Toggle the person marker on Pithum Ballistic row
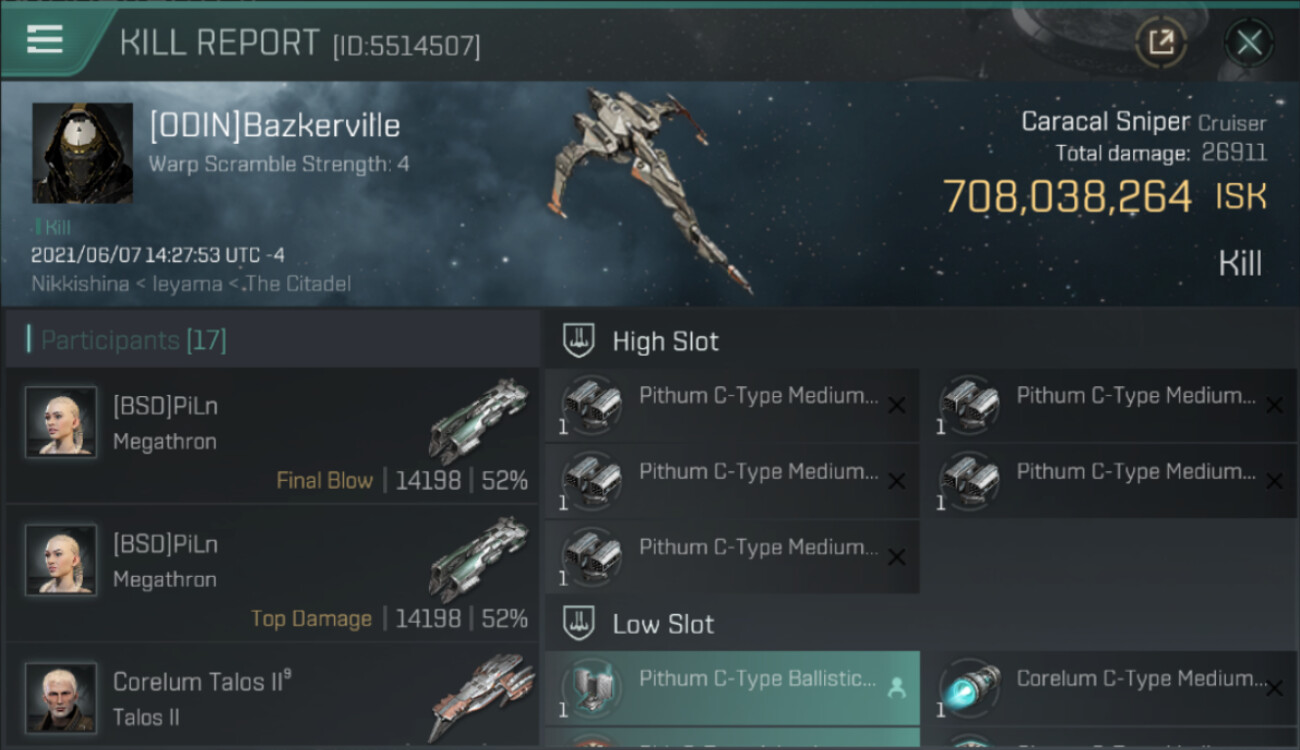 click(x=896, y=687)
